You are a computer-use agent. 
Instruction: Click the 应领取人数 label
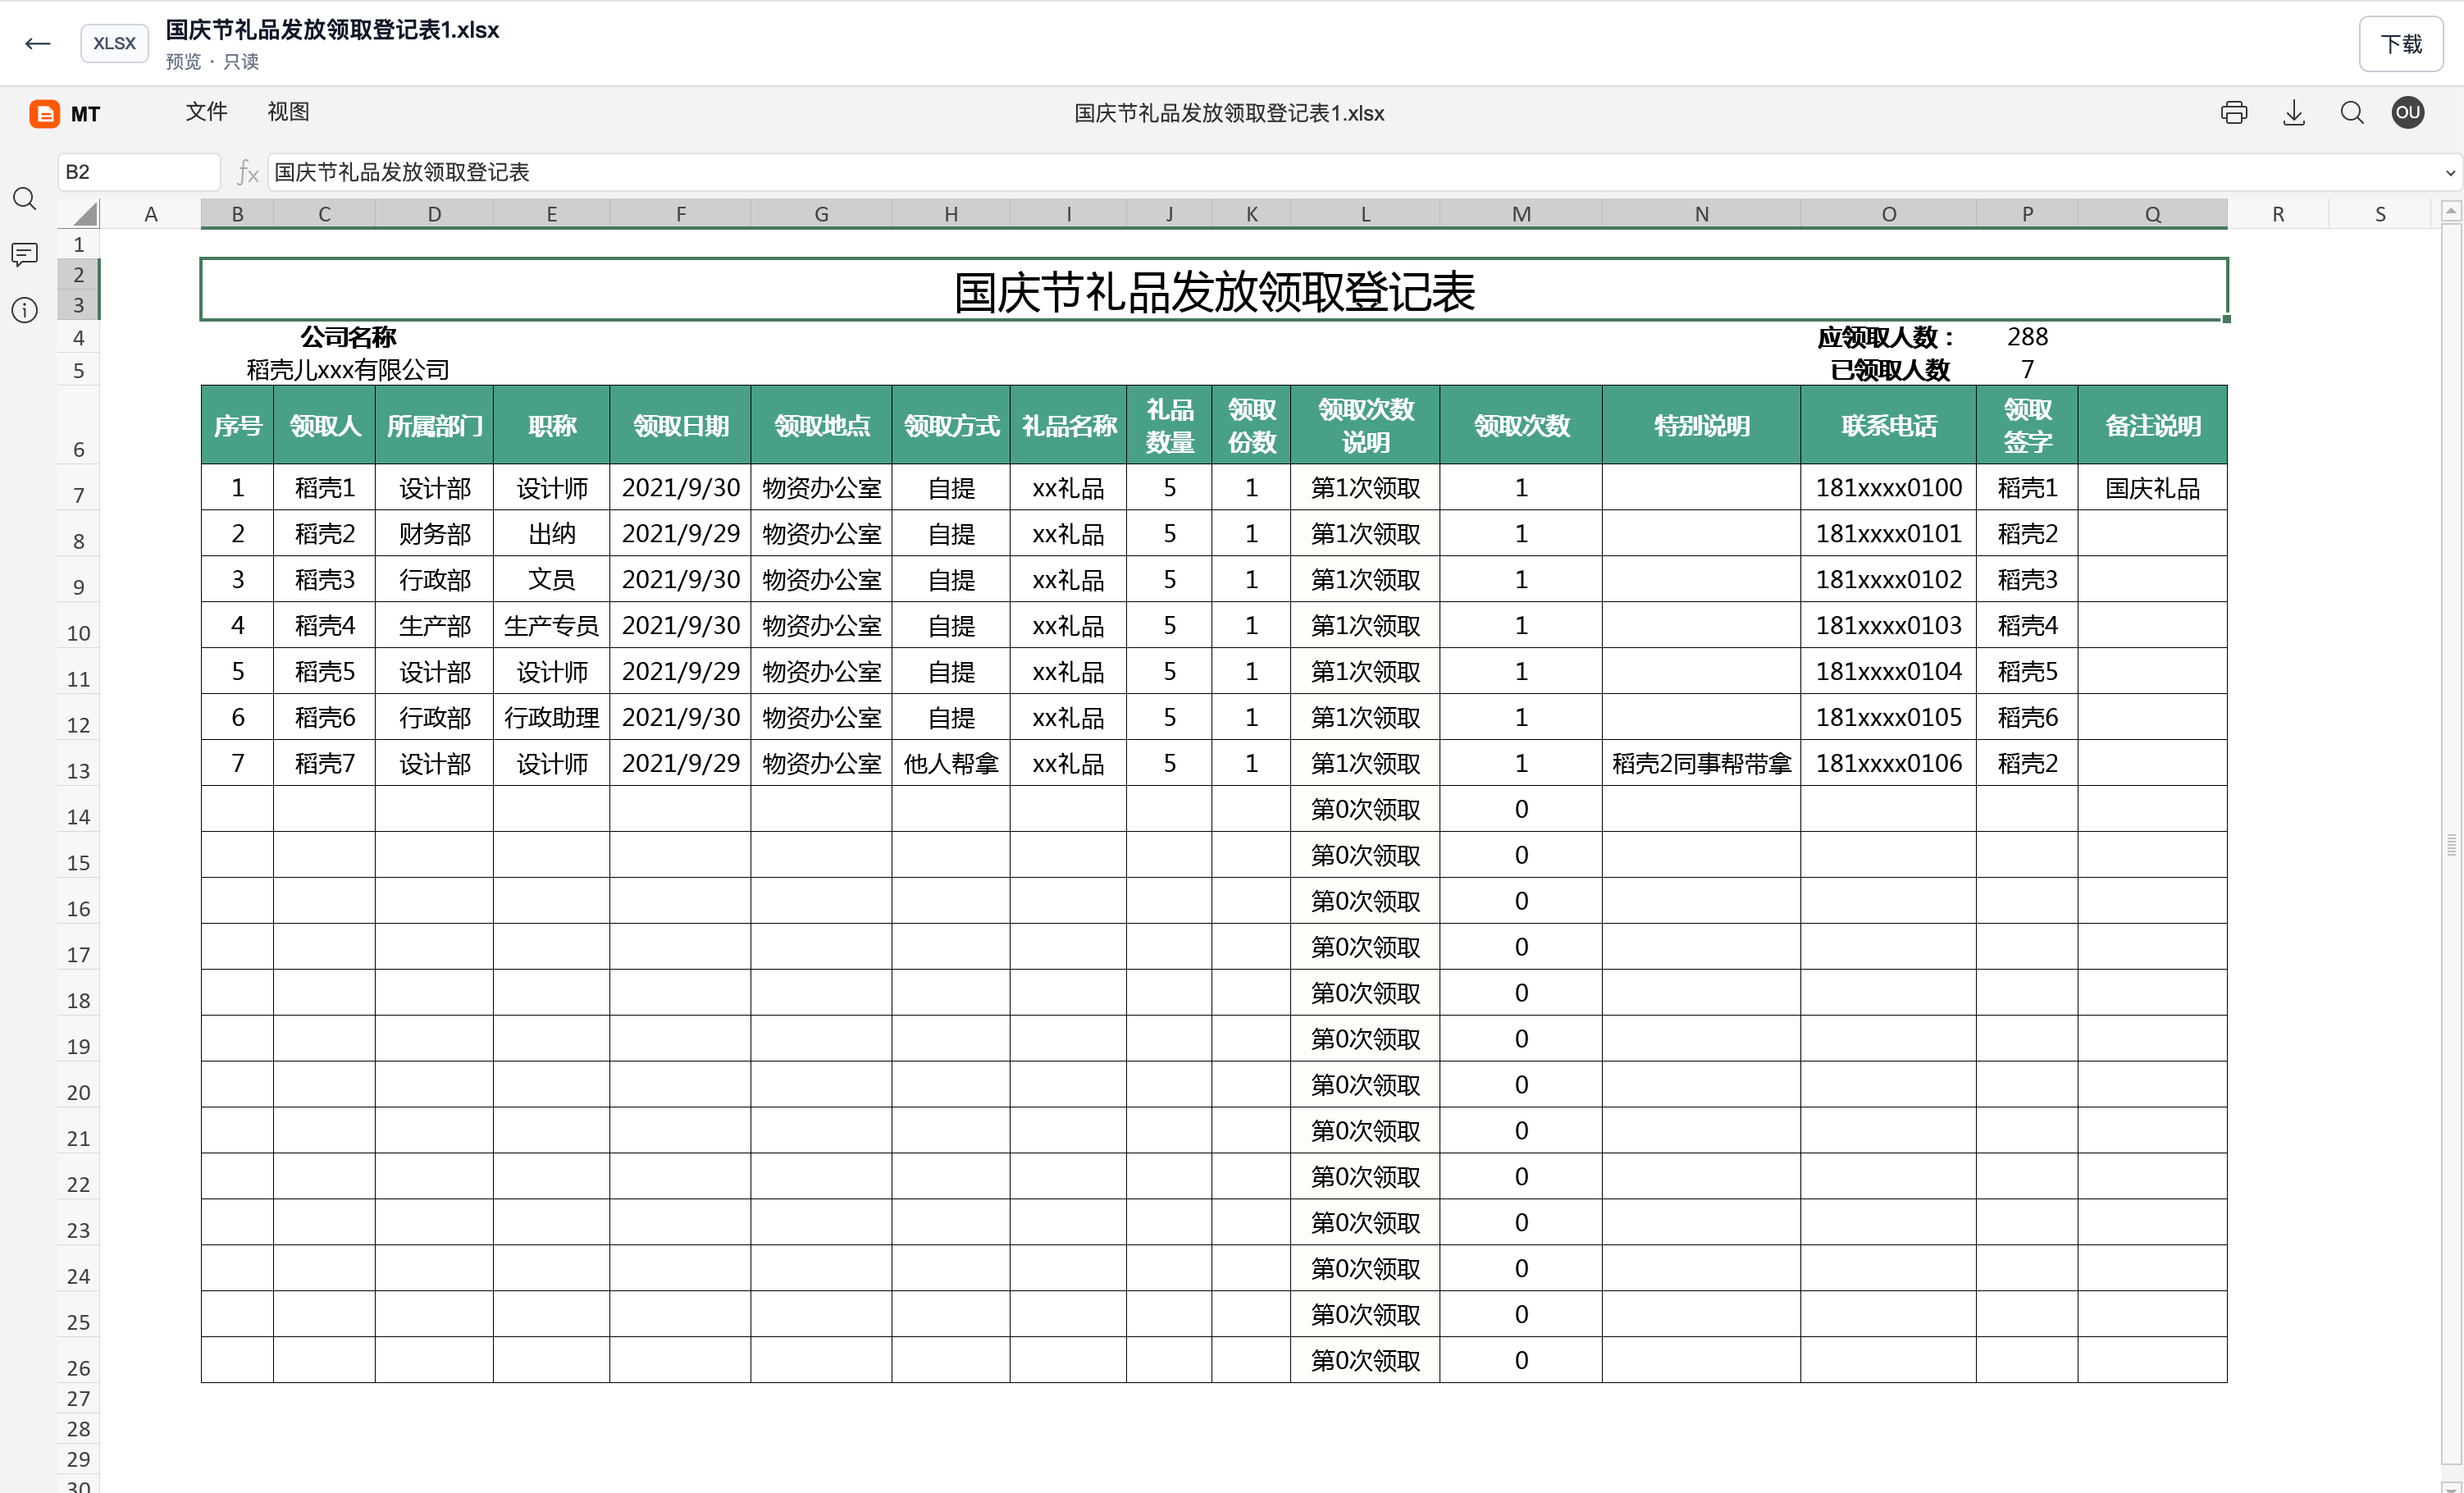click(1885, 337)
